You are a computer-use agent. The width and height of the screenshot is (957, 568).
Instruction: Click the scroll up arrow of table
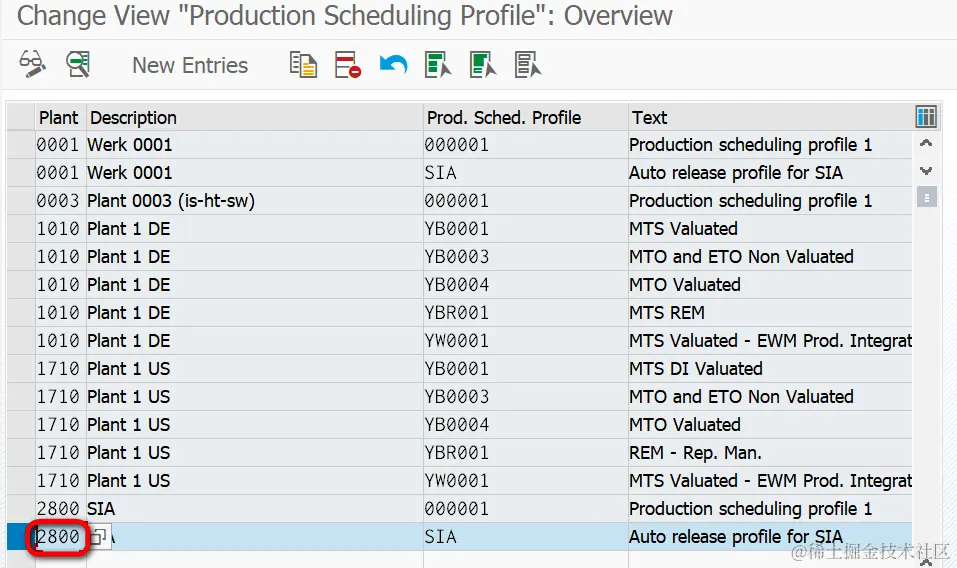pyautogui.click(x=926, y=145)
